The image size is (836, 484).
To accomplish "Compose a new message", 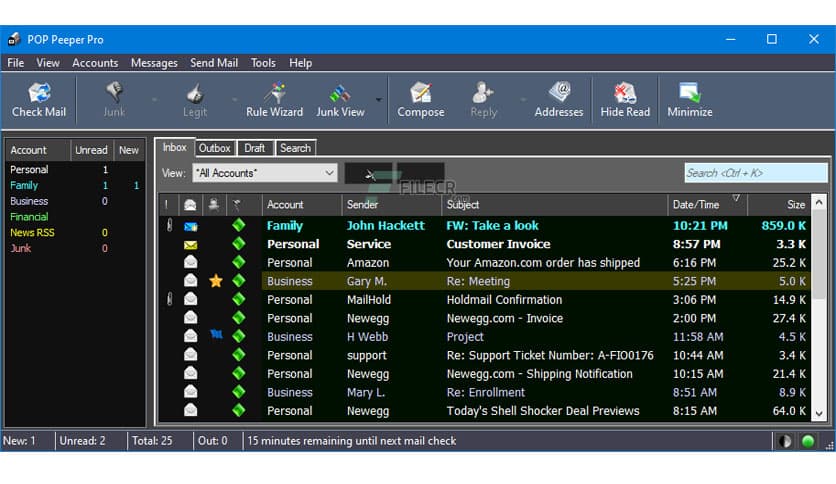I will pyautogui.click(x=421, y=100).
